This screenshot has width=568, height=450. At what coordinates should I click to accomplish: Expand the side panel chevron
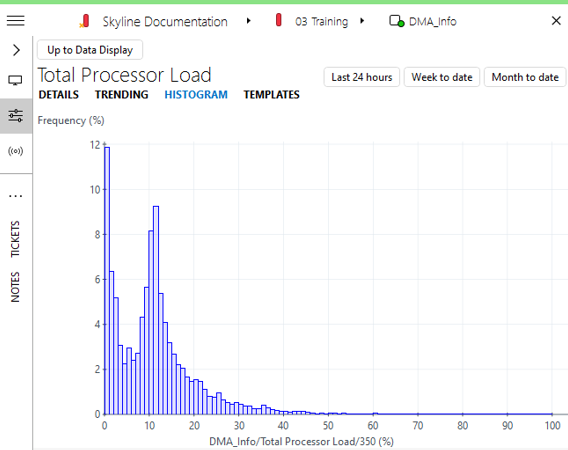pos(16,50)
